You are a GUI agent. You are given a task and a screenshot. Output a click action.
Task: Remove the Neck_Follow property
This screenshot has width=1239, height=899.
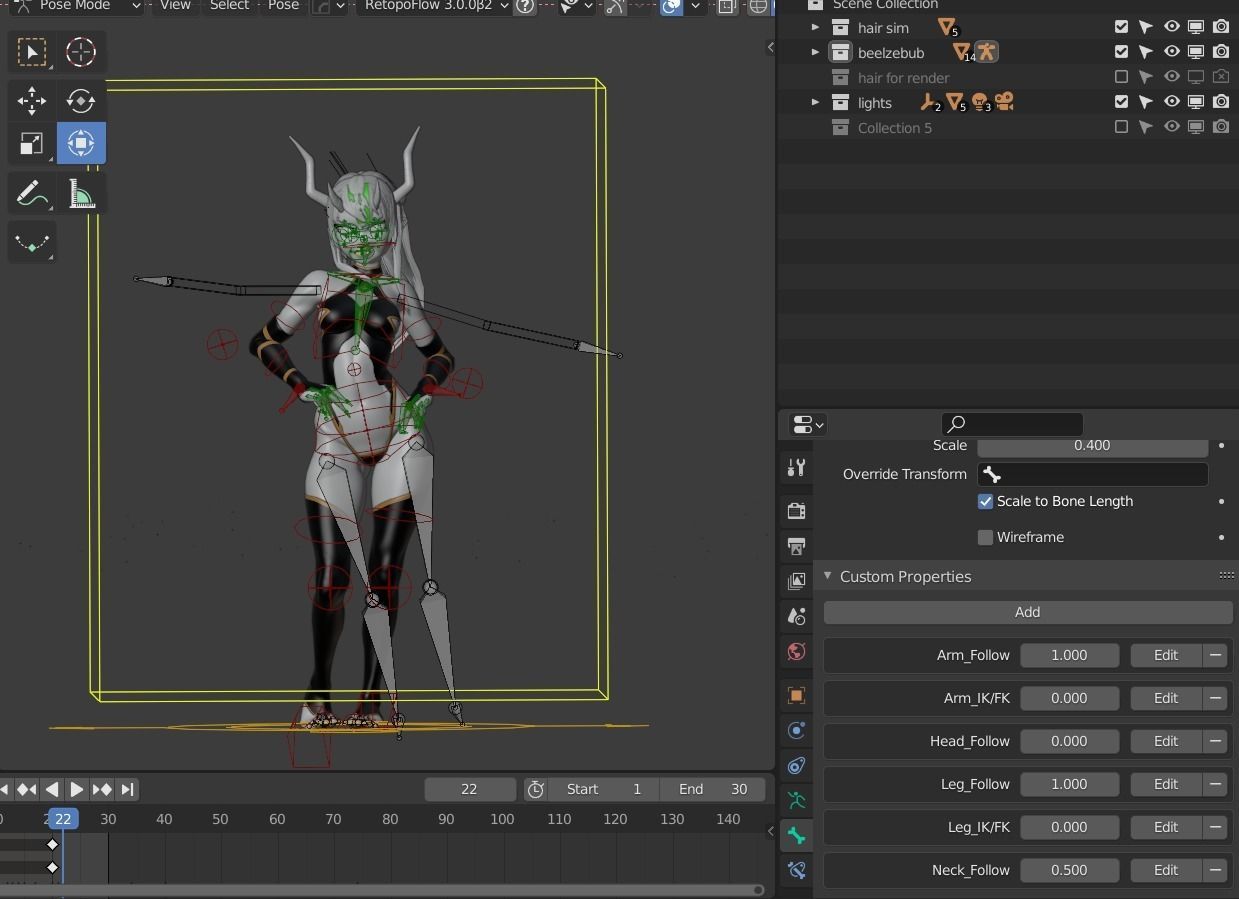(1215, 870)
